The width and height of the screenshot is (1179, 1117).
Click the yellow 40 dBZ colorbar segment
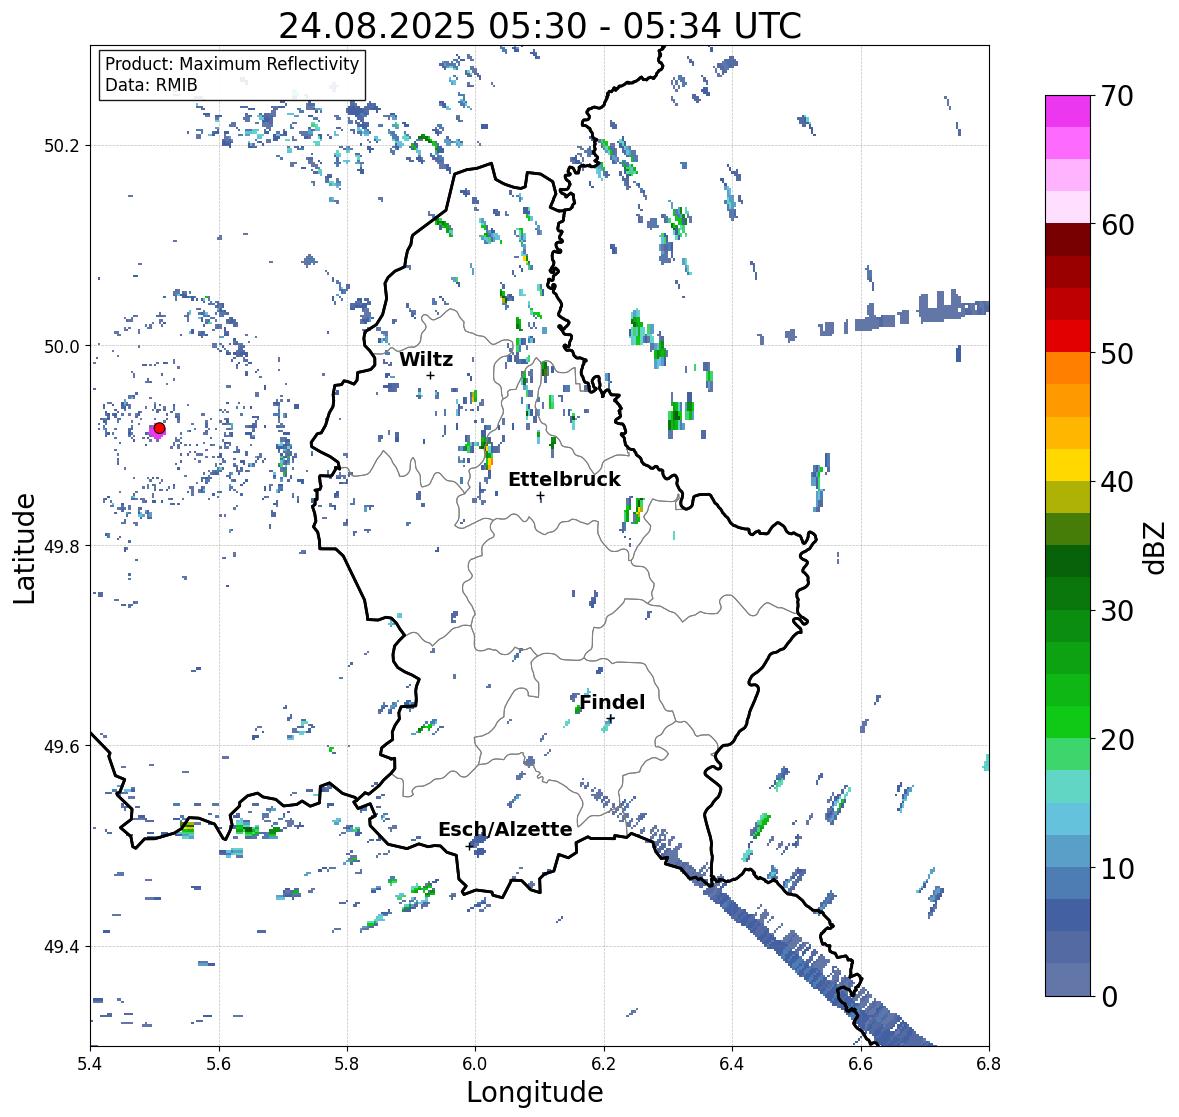[x=1068, y=465]
